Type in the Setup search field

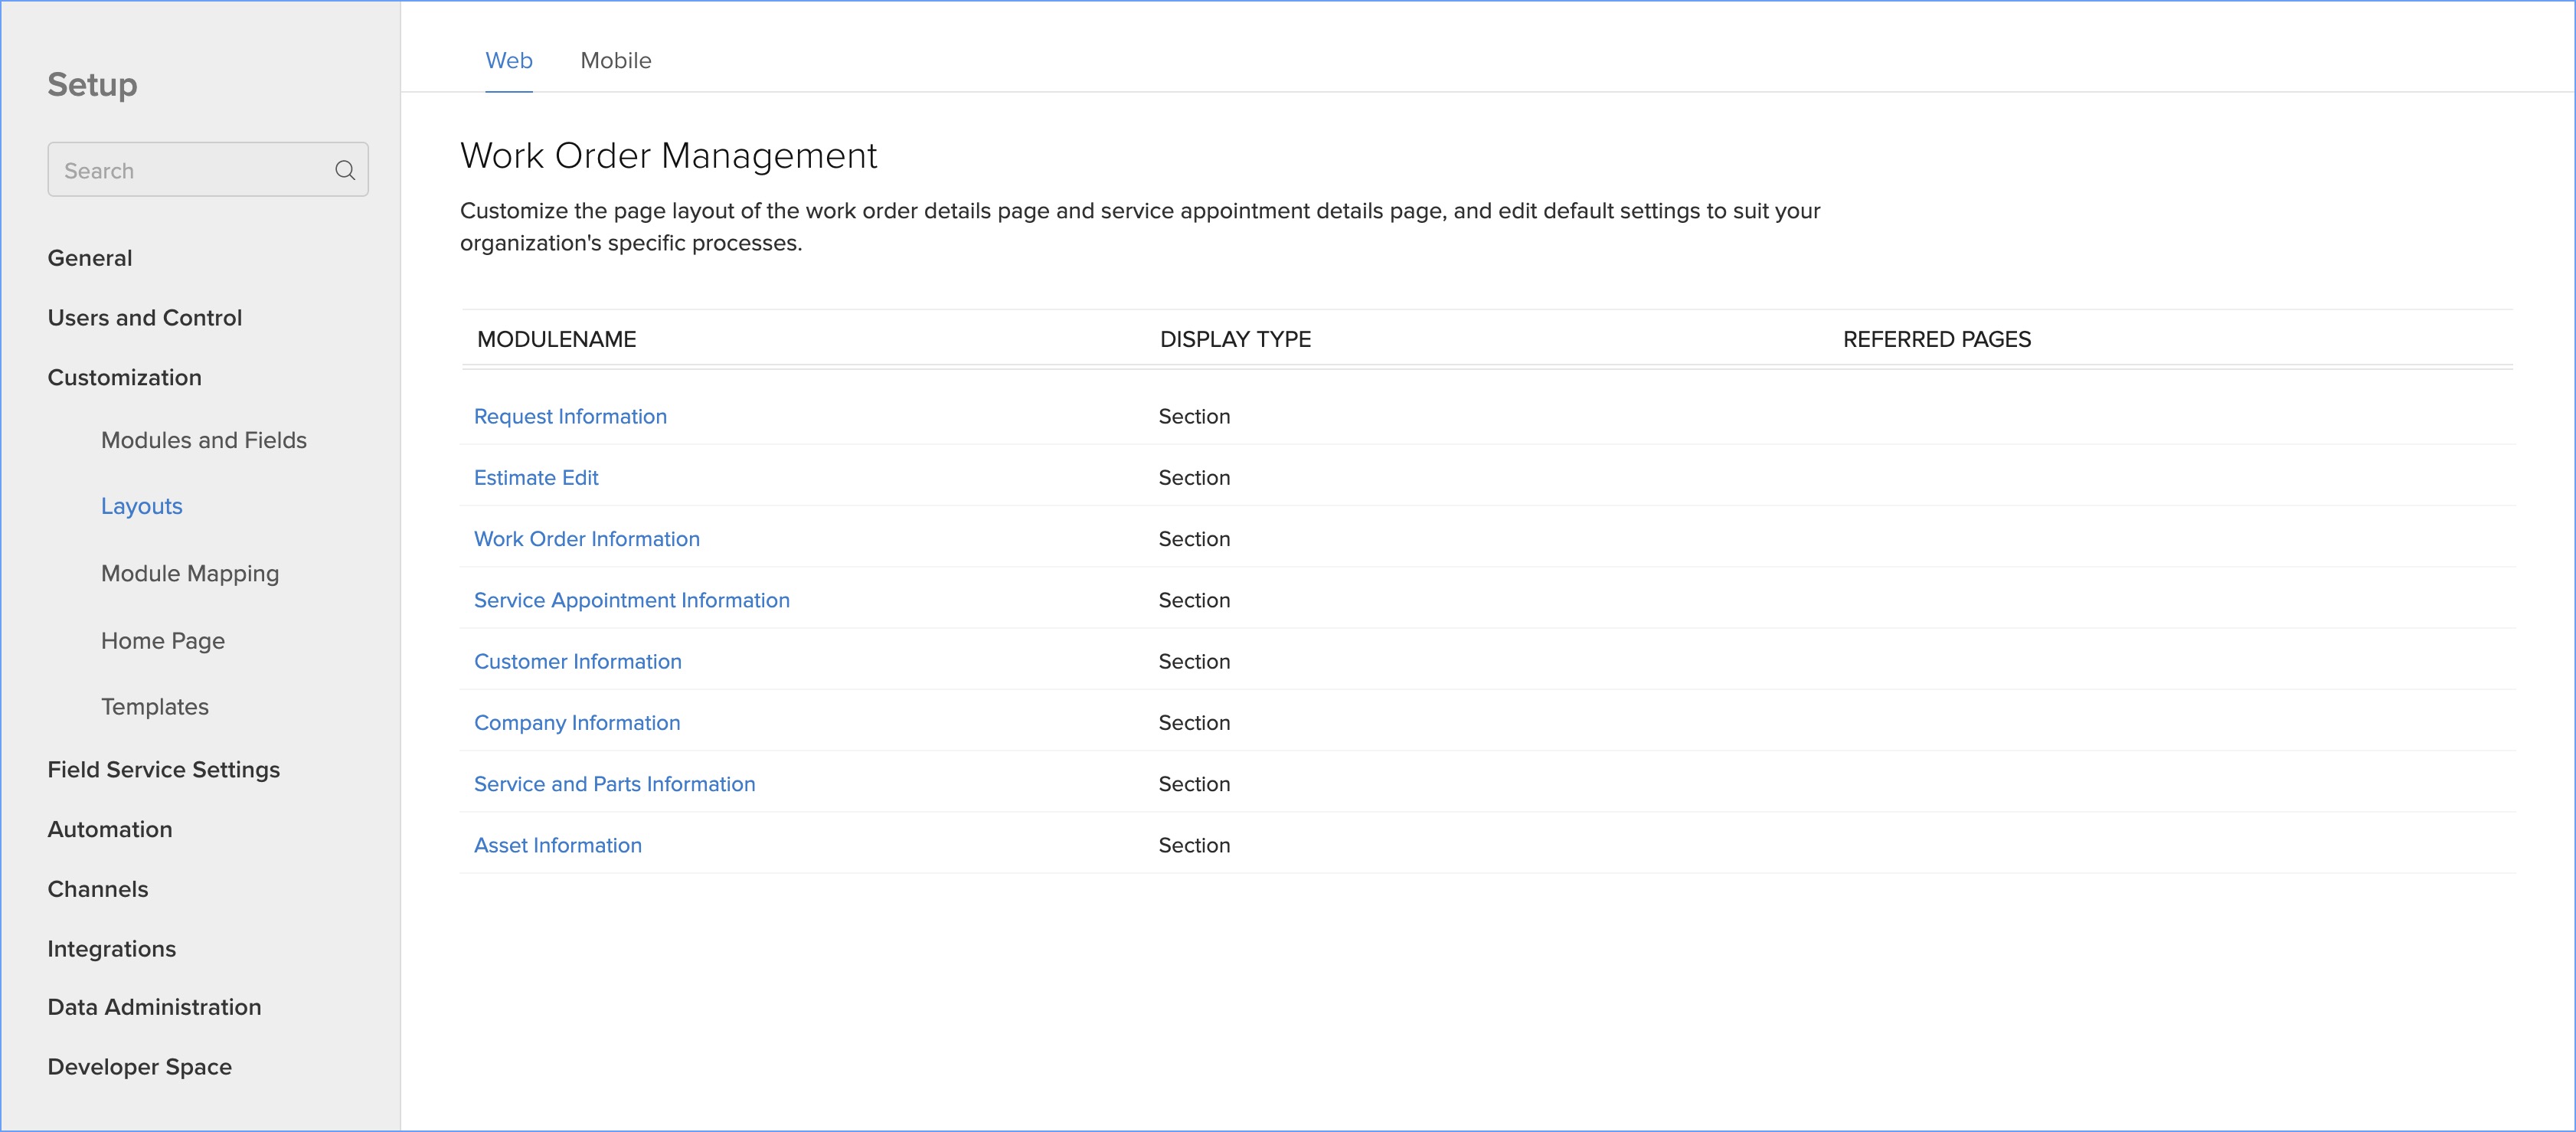pos(190,170)
